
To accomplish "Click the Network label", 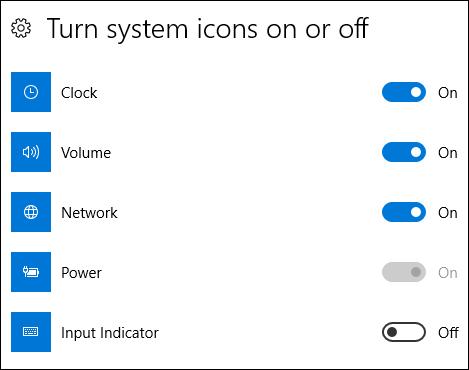I will coord(89,213).
